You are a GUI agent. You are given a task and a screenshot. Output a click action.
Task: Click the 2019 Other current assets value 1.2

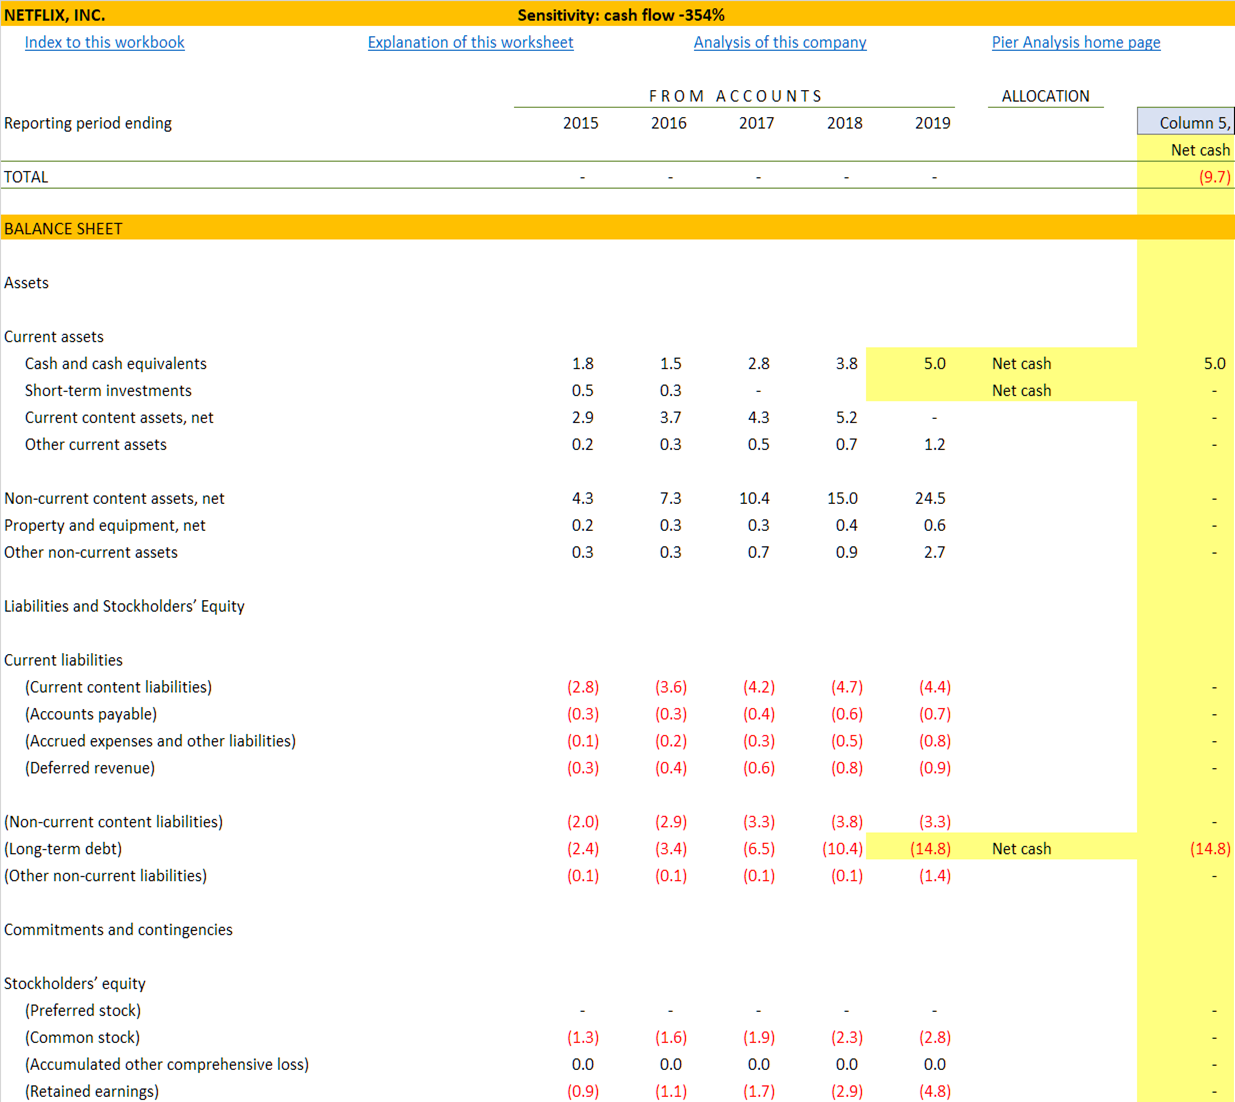tap(934, 445)
